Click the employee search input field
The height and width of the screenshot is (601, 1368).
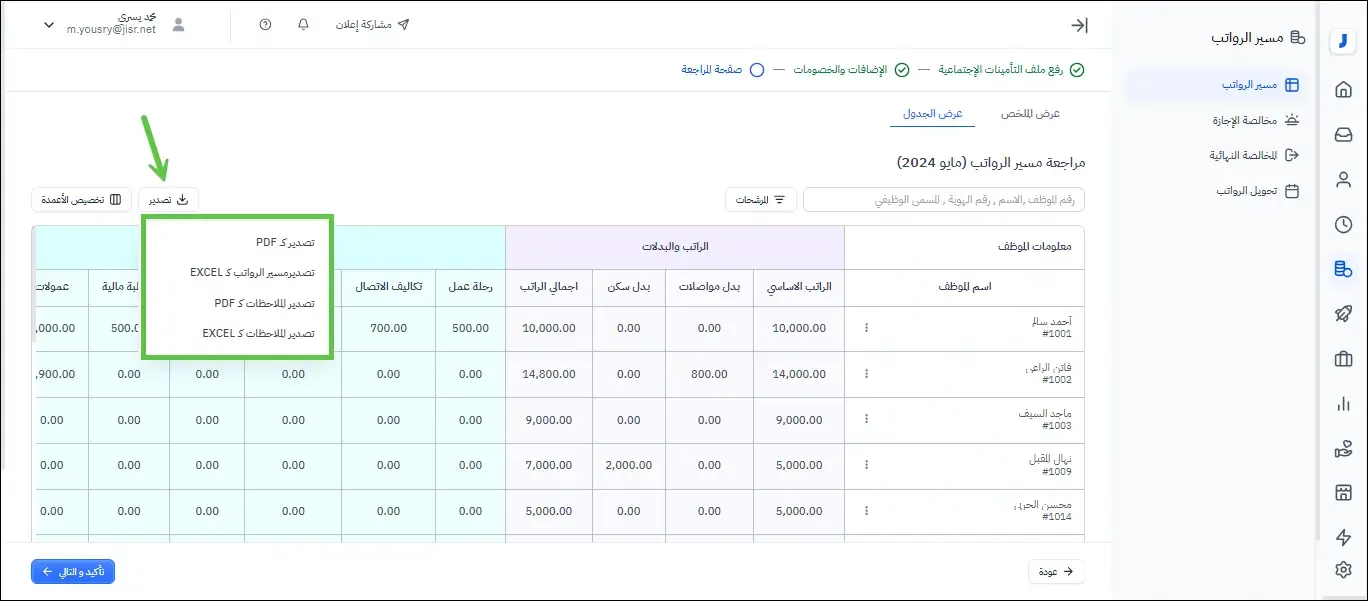click(x=943, y=199)
